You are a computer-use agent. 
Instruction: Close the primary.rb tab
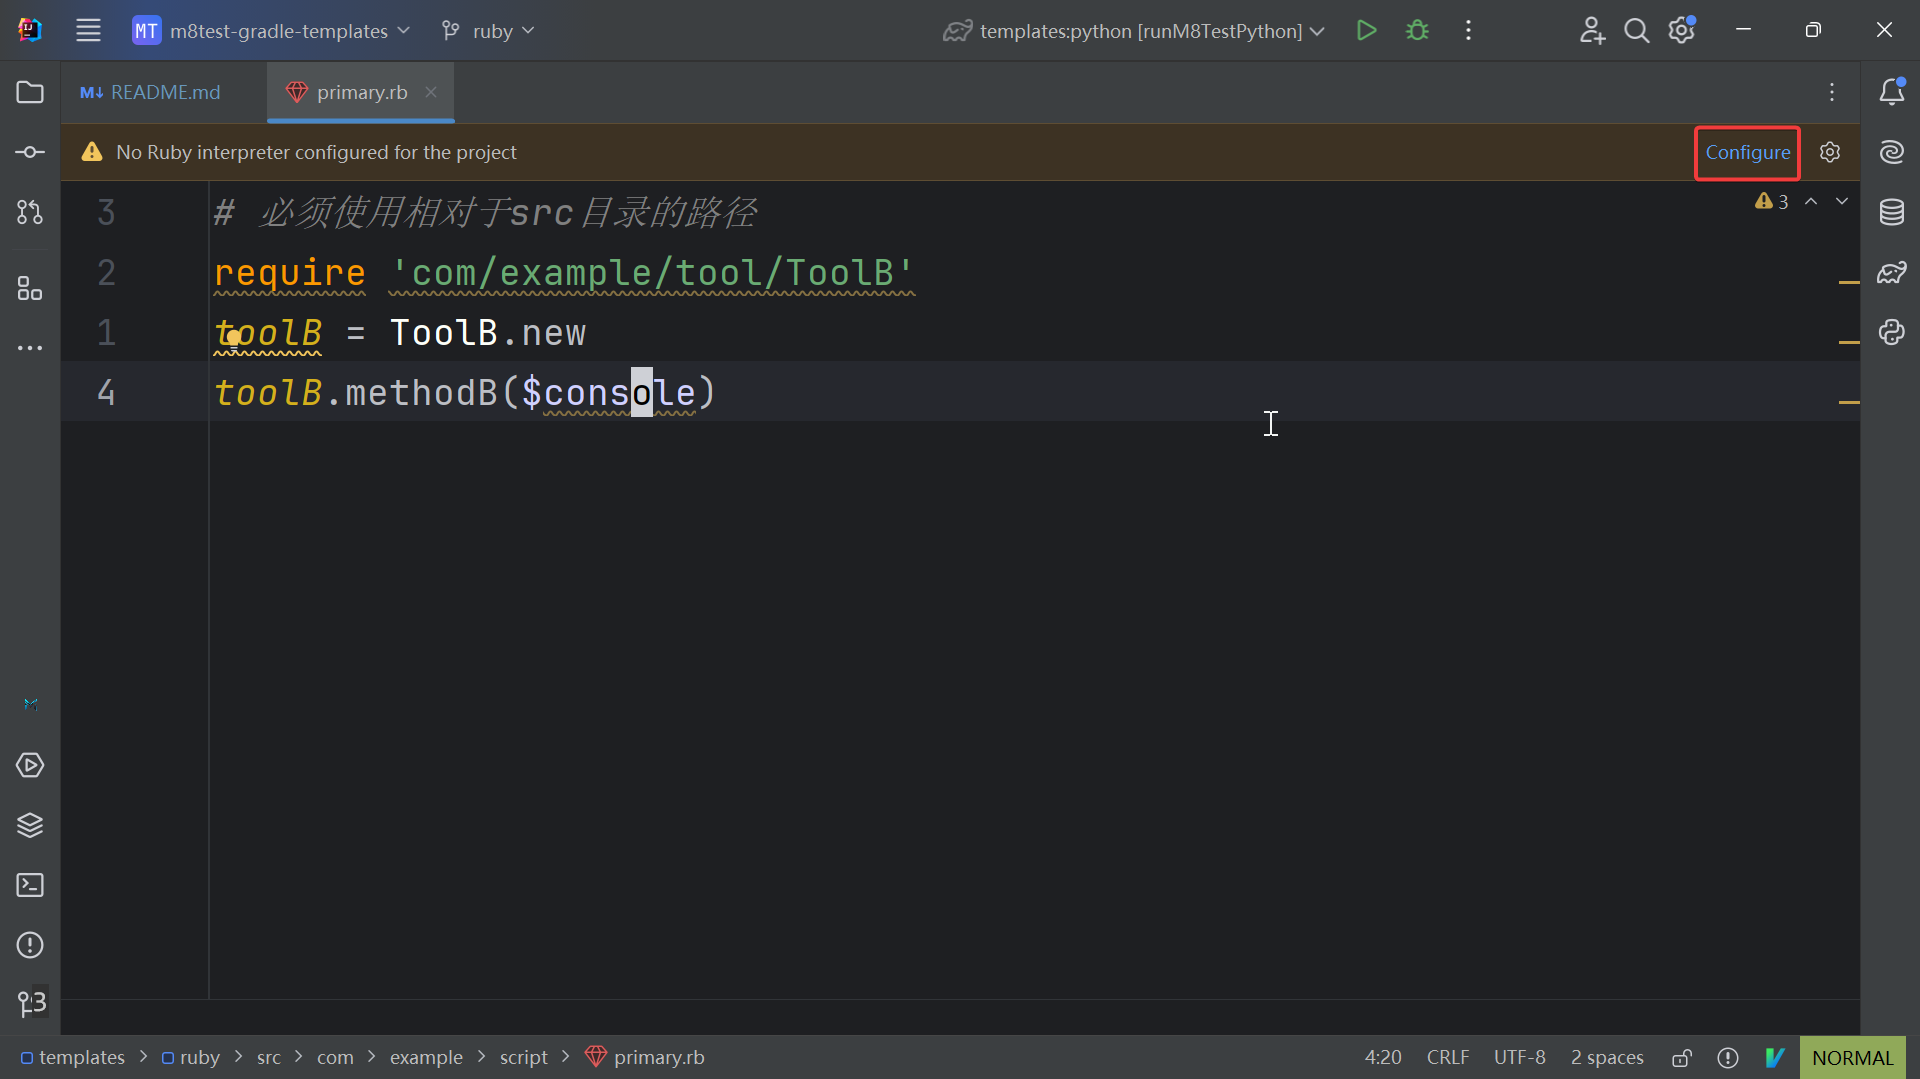coord(431,92)
